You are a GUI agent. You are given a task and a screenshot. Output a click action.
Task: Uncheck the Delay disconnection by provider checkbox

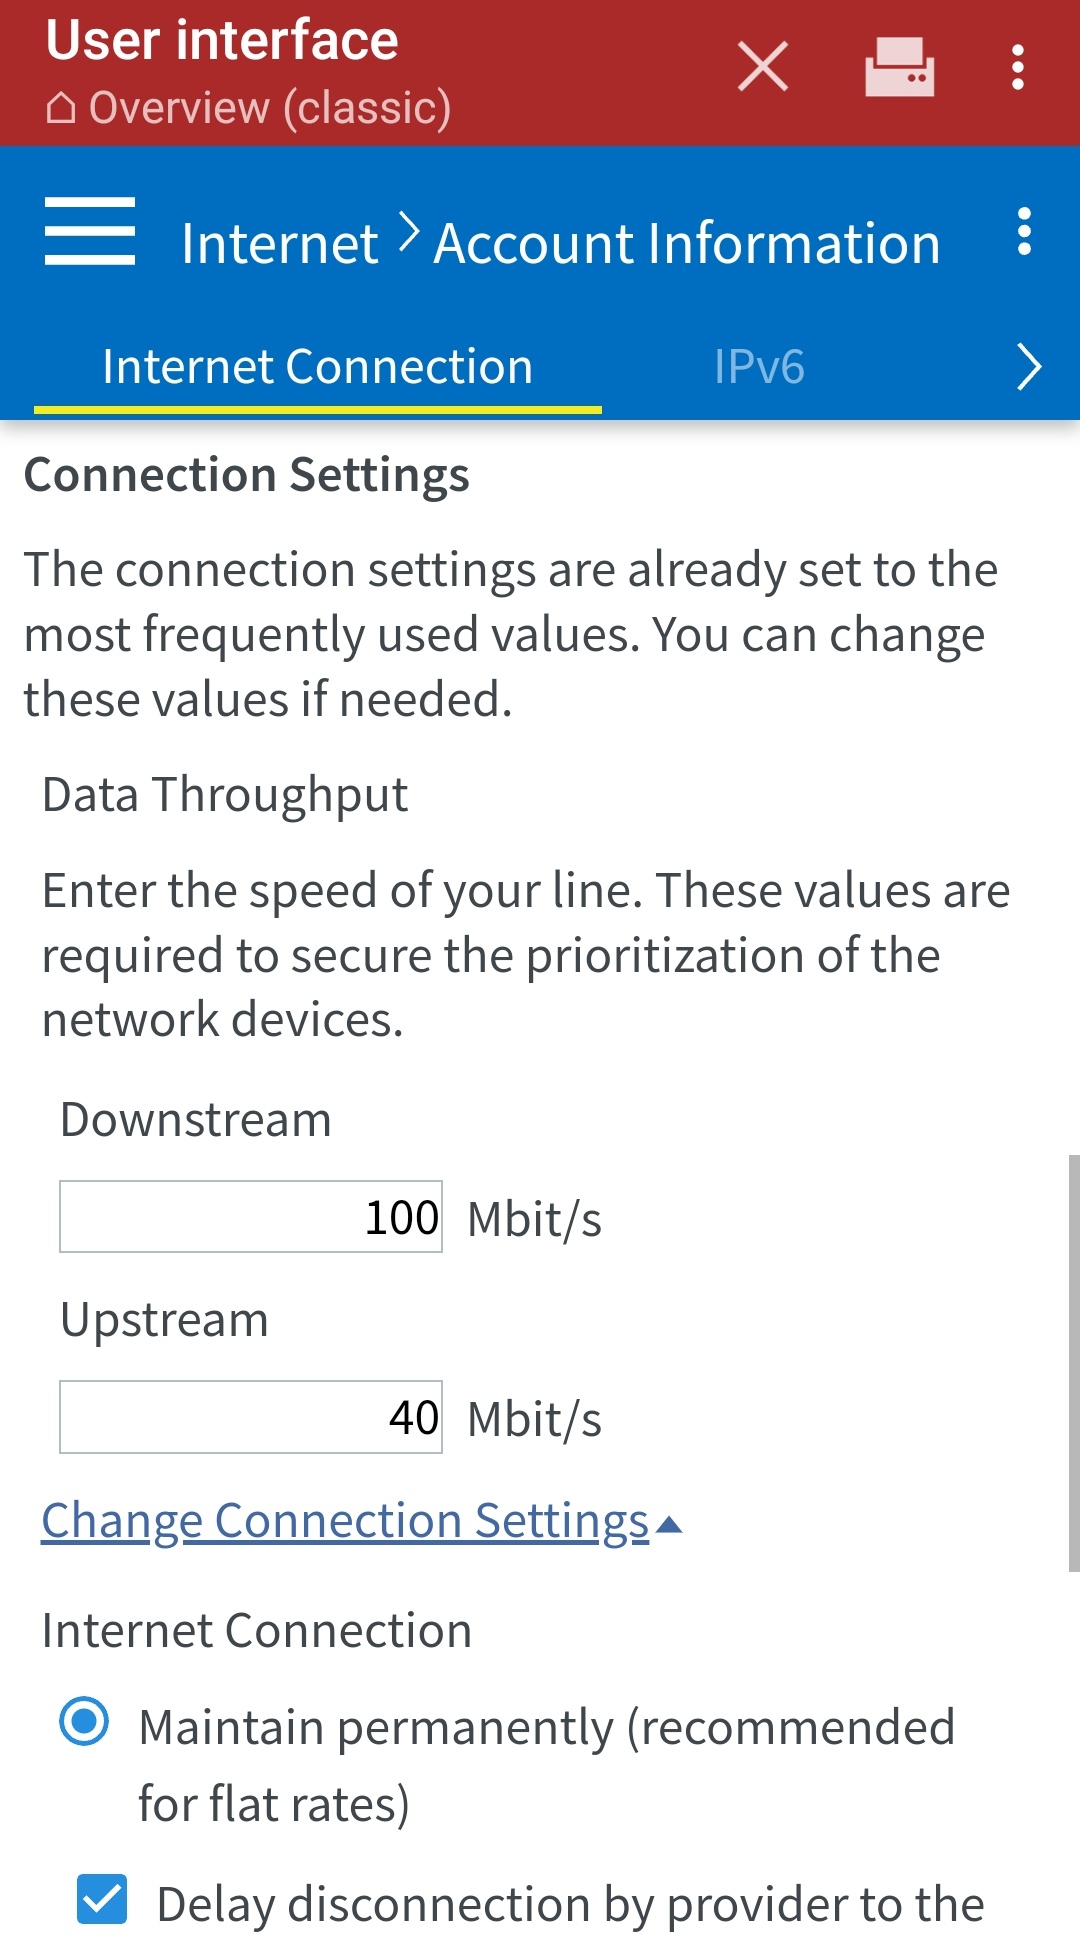point(102,1899)
